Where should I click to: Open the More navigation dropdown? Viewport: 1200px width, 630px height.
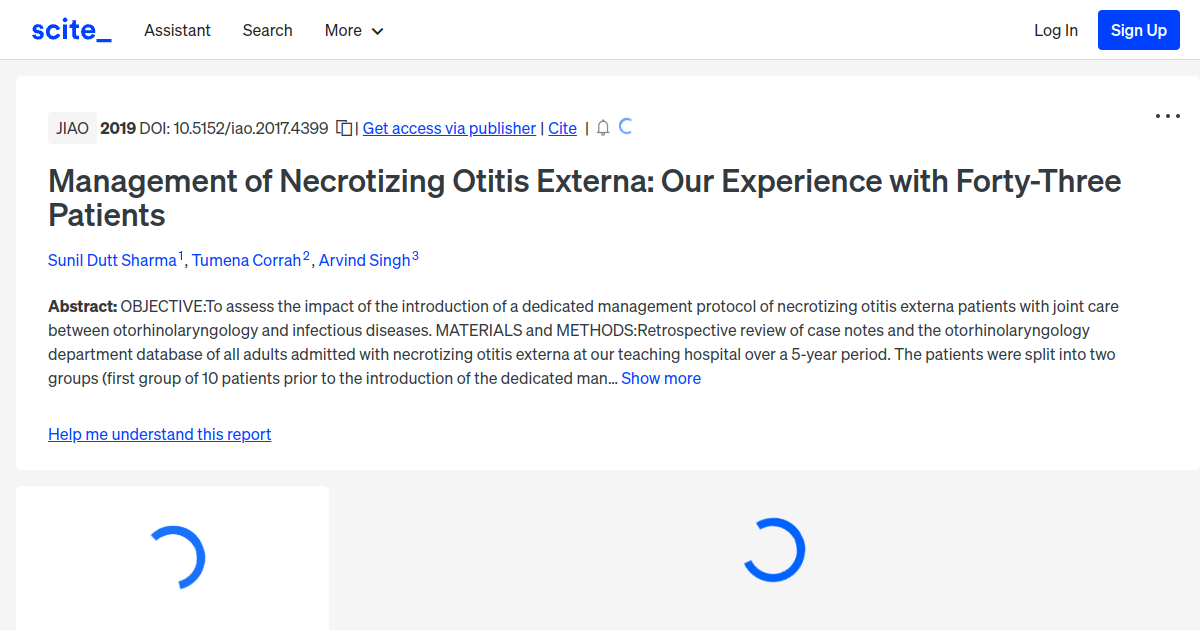coord(352,31)
